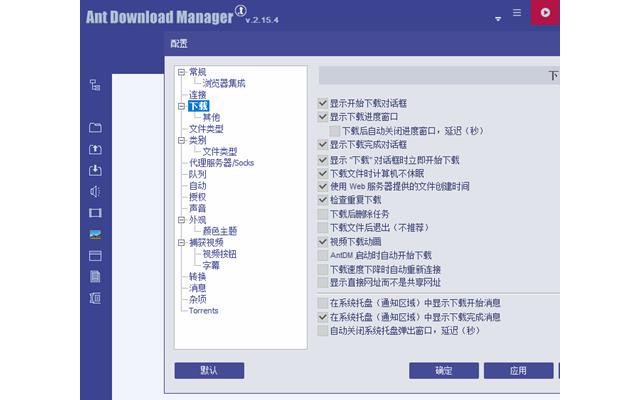Viewport: 640px width, 400px height.
Task: Select 浏览器集成 in the settings tree
Action: 224,84
